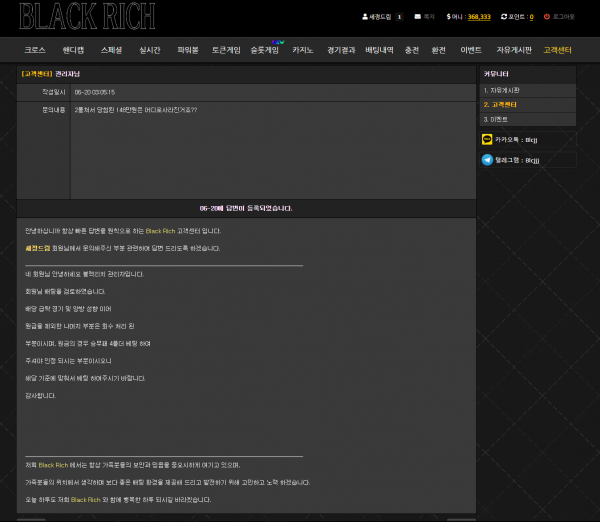
Task: Click the user profile icon in header
Action: point(365,17)
